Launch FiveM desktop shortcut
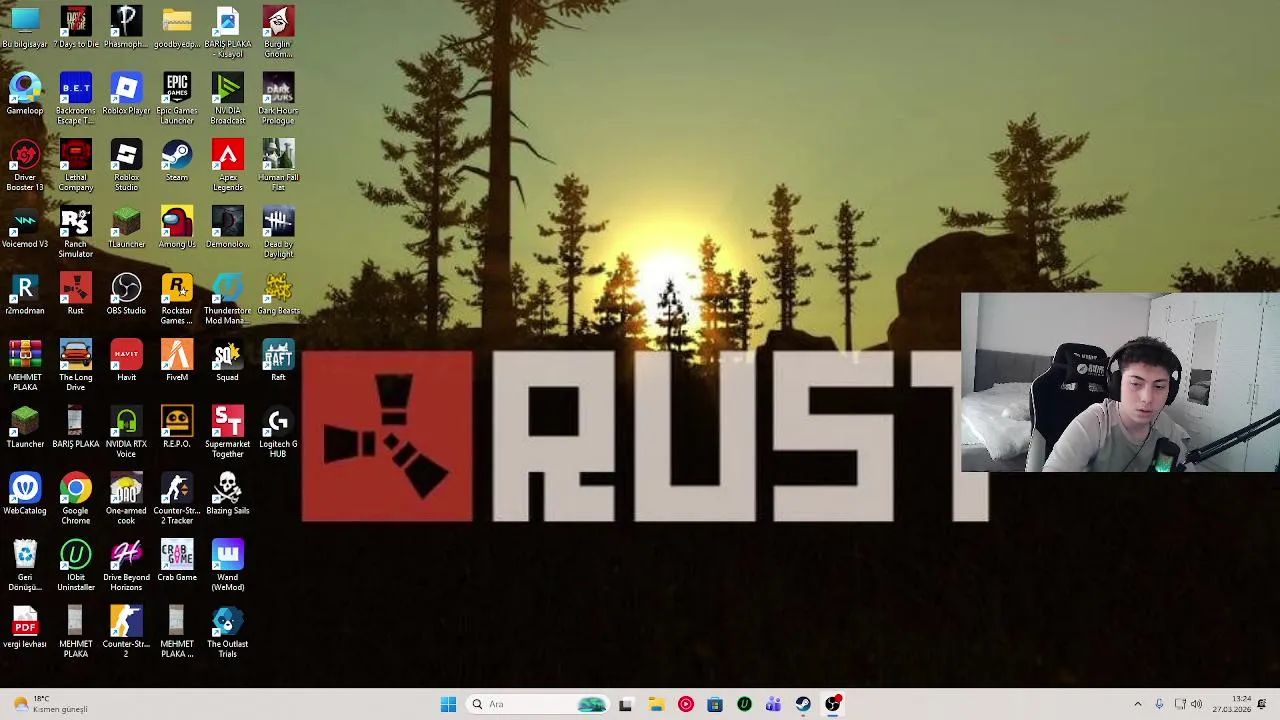This screenshot has width=1280, height=720. 177,361
